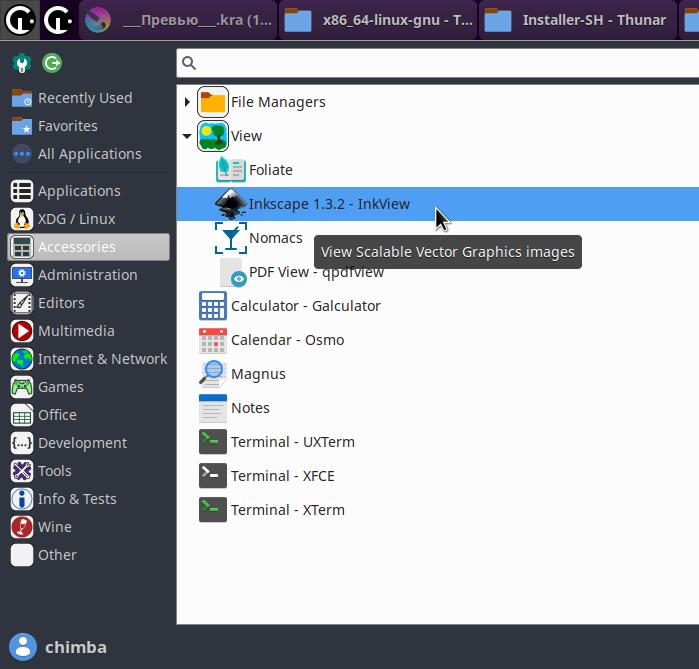Image resolution: width=699 pixels, height=669 pixels.
Task: Open the qpdfview PDF View icon
Action: [233, 272]
